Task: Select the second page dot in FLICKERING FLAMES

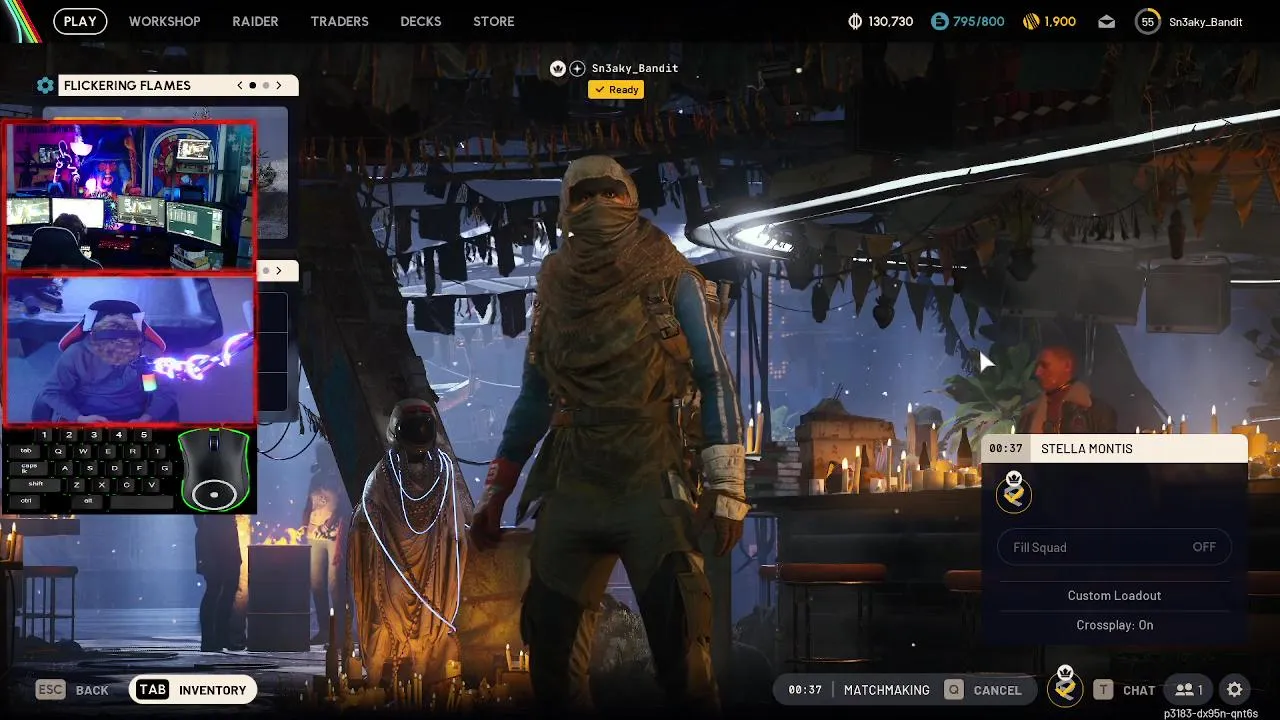Action: pos(265,86)
